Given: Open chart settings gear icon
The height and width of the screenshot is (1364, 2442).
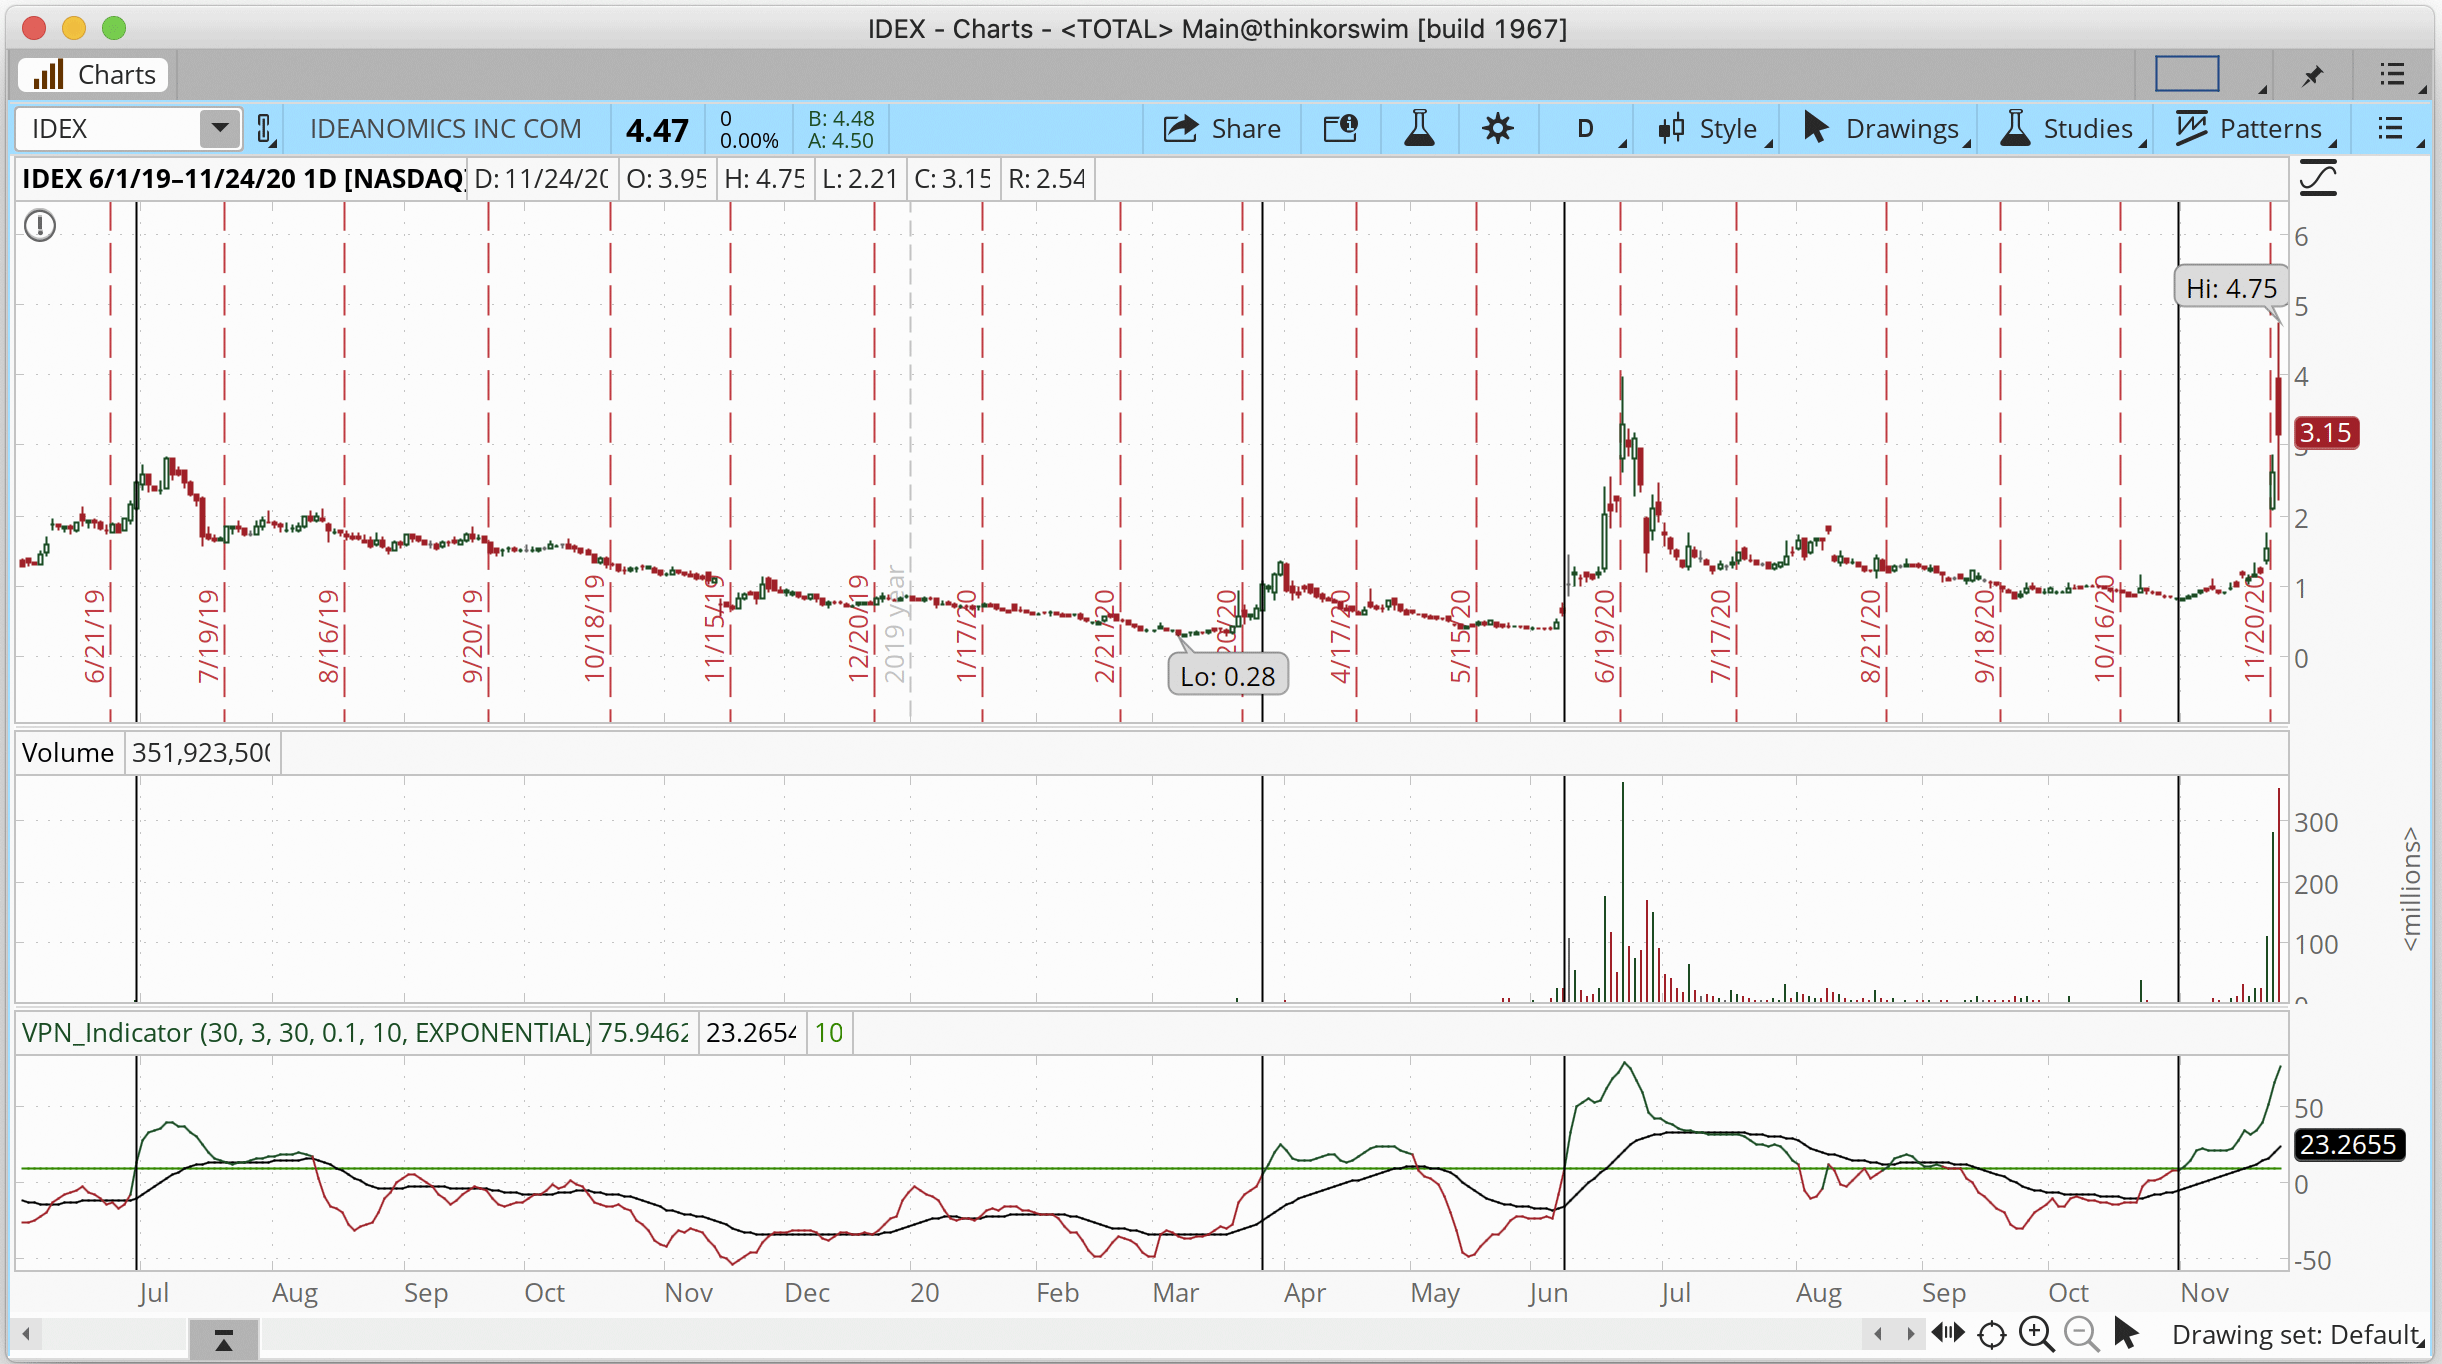Looking at the screenshot, I should click(1497, 129).
